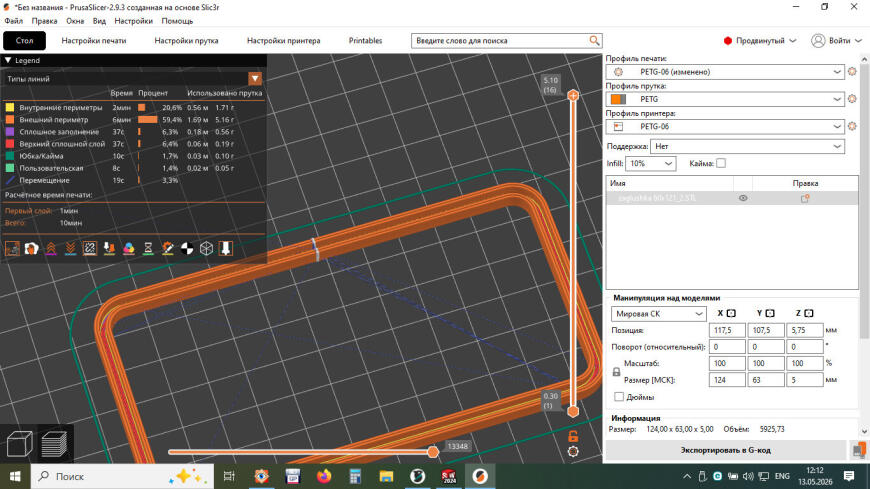Toggle Deretractions display icon
This screenshot has width=870, height=489.
[x=70, y=249]
